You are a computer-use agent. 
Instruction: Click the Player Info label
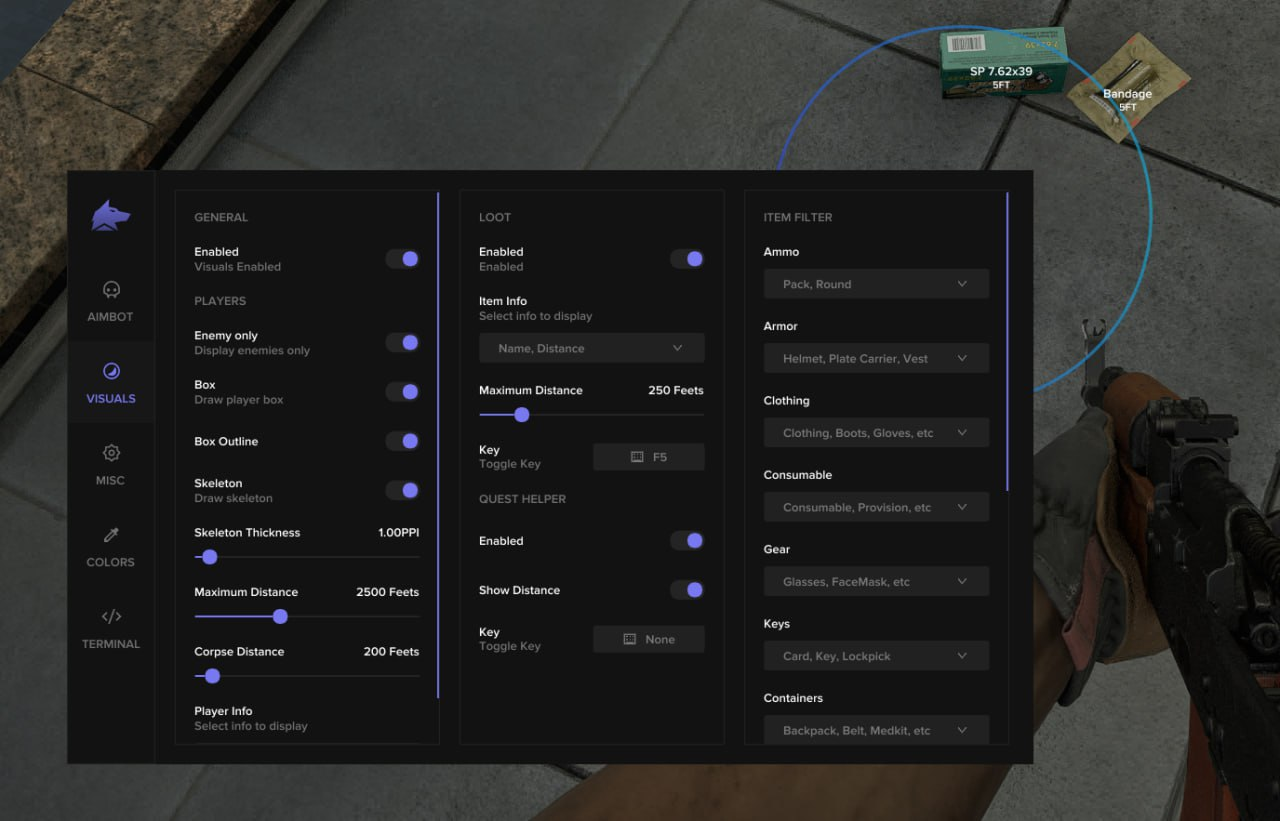[223, 711]
